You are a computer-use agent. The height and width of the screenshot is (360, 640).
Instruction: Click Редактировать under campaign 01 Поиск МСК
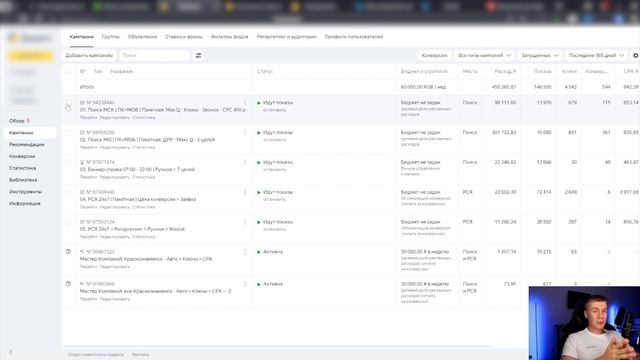pyautogui.click(x=115, y=118)
